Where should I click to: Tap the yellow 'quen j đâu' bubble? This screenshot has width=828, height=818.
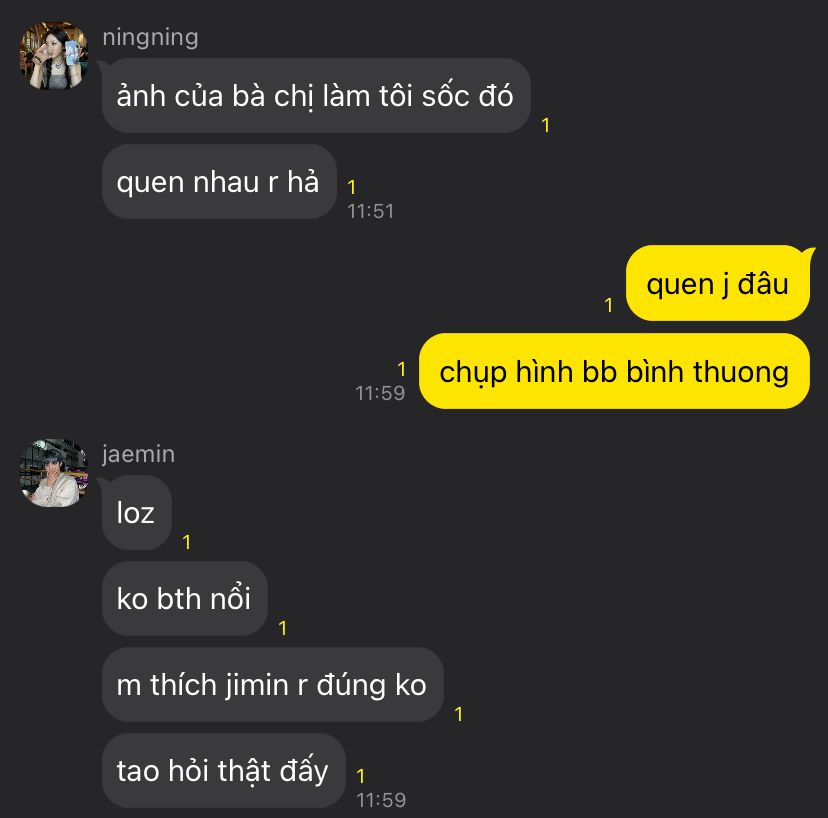pos(718,283)
